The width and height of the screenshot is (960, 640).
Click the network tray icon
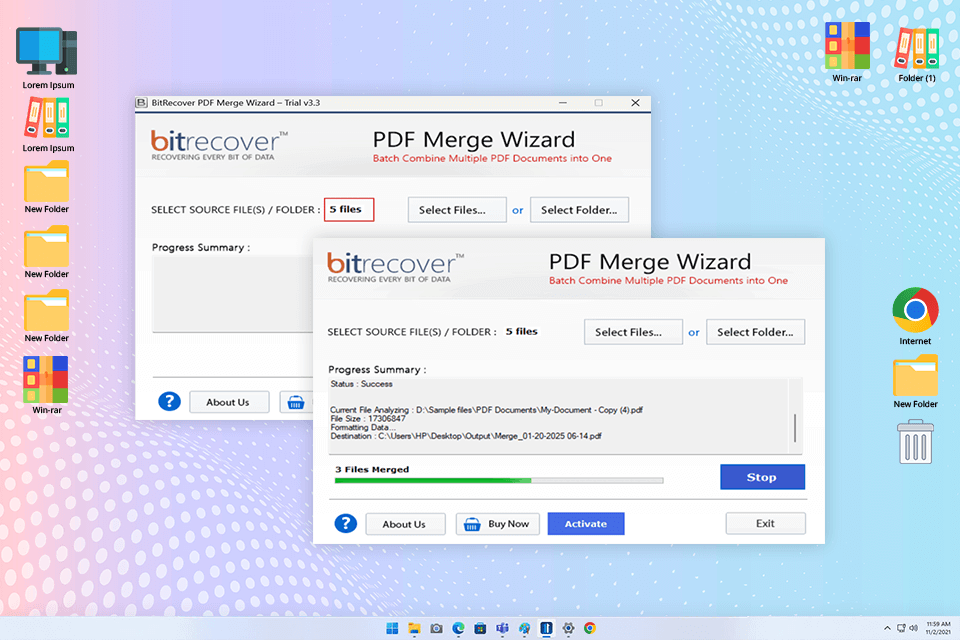coord(901,628)
